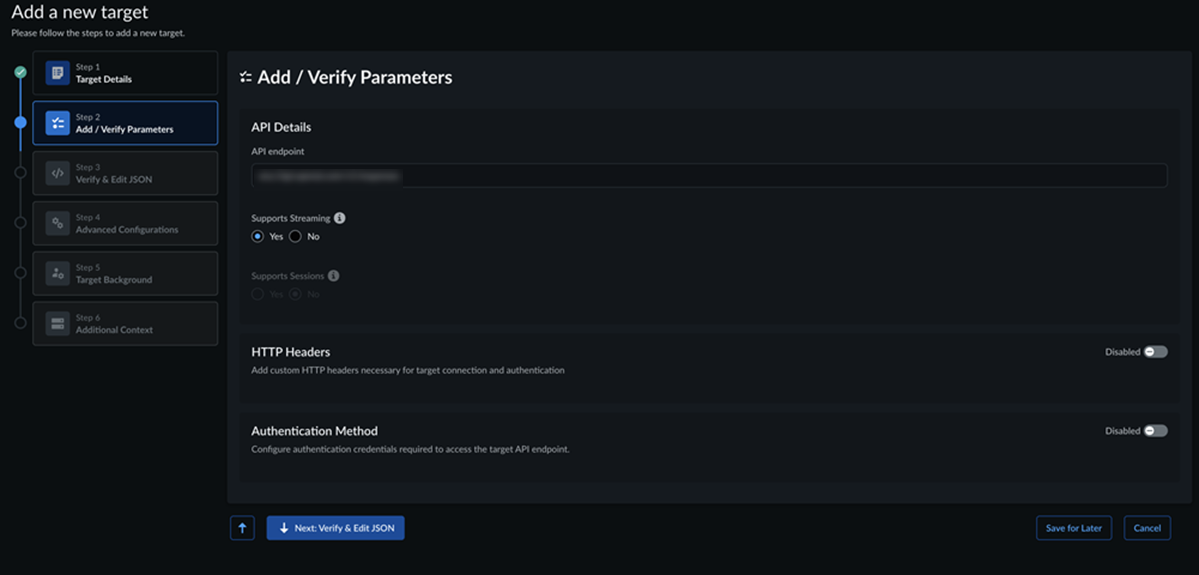Click Next: Verify & Edit JSON button
1199x575 pixels.
click(x=335, y=528)
